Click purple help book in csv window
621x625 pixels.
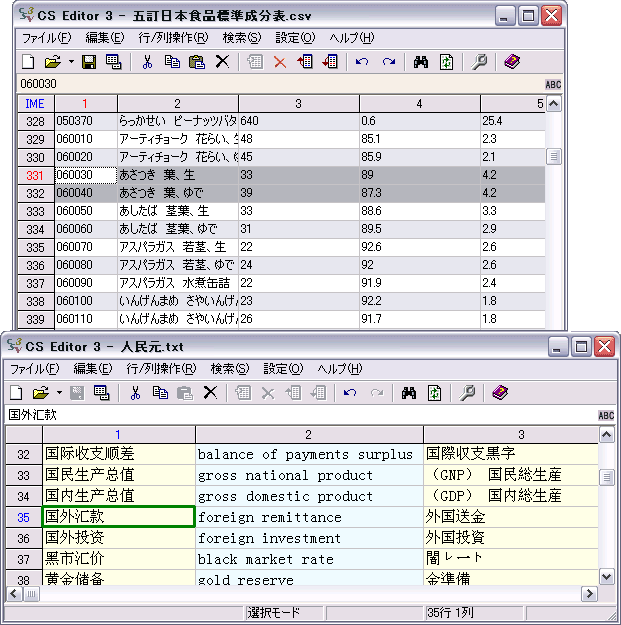tap(512, 62)
